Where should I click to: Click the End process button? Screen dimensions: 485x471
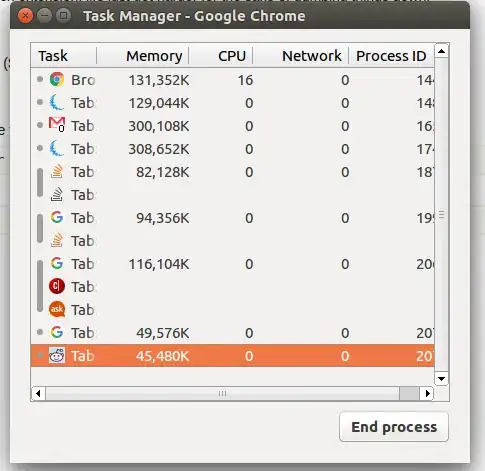pyautogui.click(x=394, y=427)
